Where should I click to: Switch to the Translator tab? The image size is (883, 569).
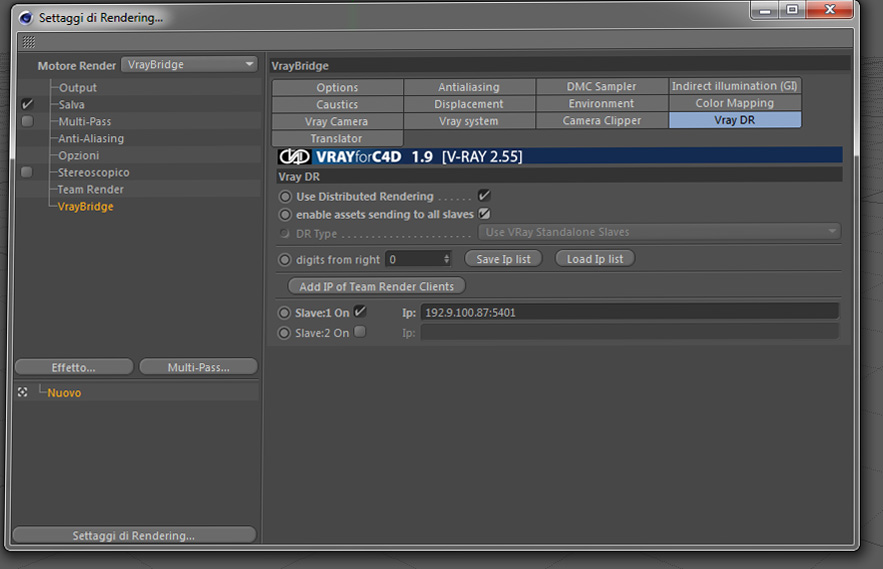[x=337, y=138]
